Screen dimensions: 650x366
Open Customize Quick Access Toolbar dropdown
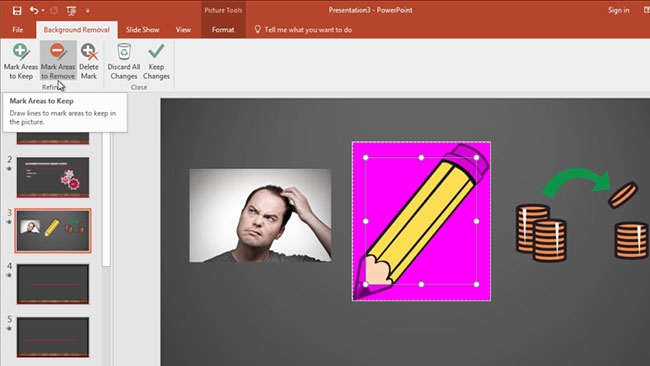pos(88,11)
